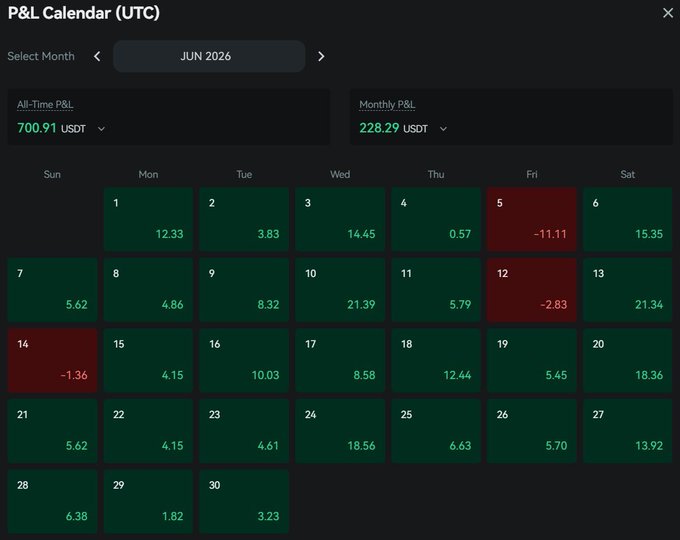The image size is (680, 540).
Task: Click the 228.29 USDT monthly value
Action: [x=393, y=128]
